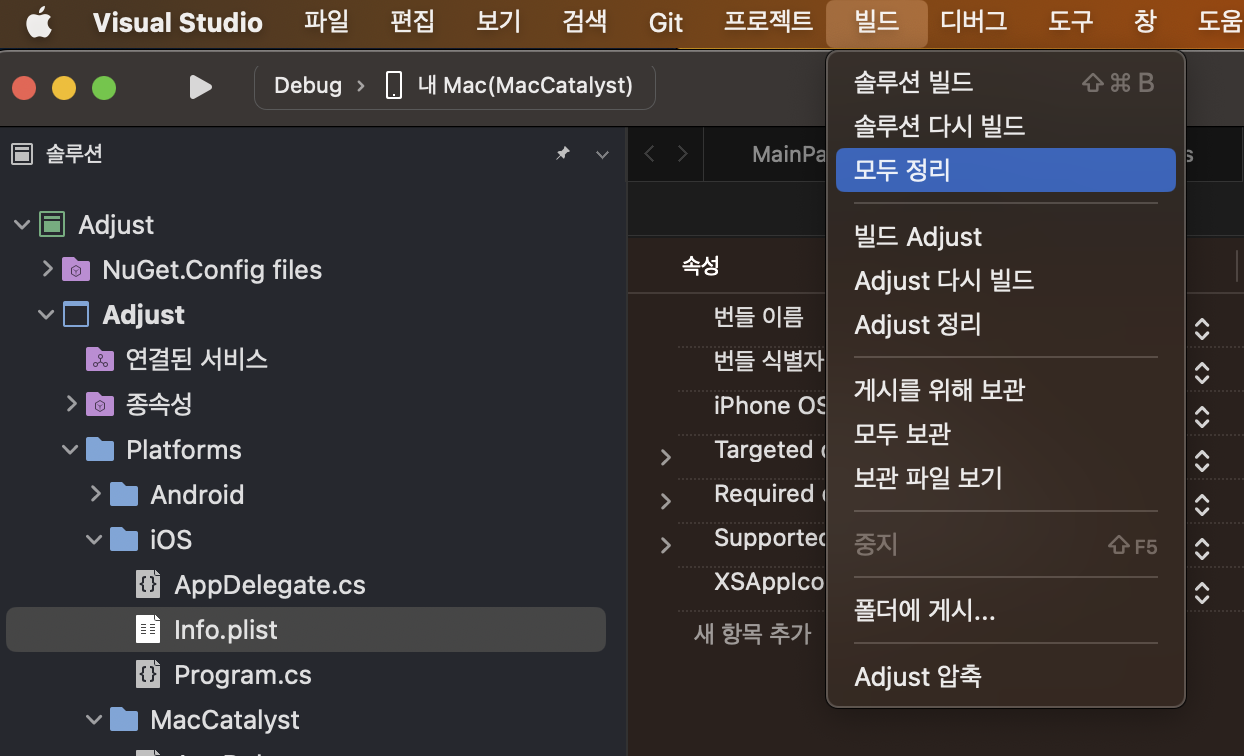Viewport: 1244px width, 756px height.
Task: Open the Git menu
Action: pyautogui.click(x=666, y=22)
